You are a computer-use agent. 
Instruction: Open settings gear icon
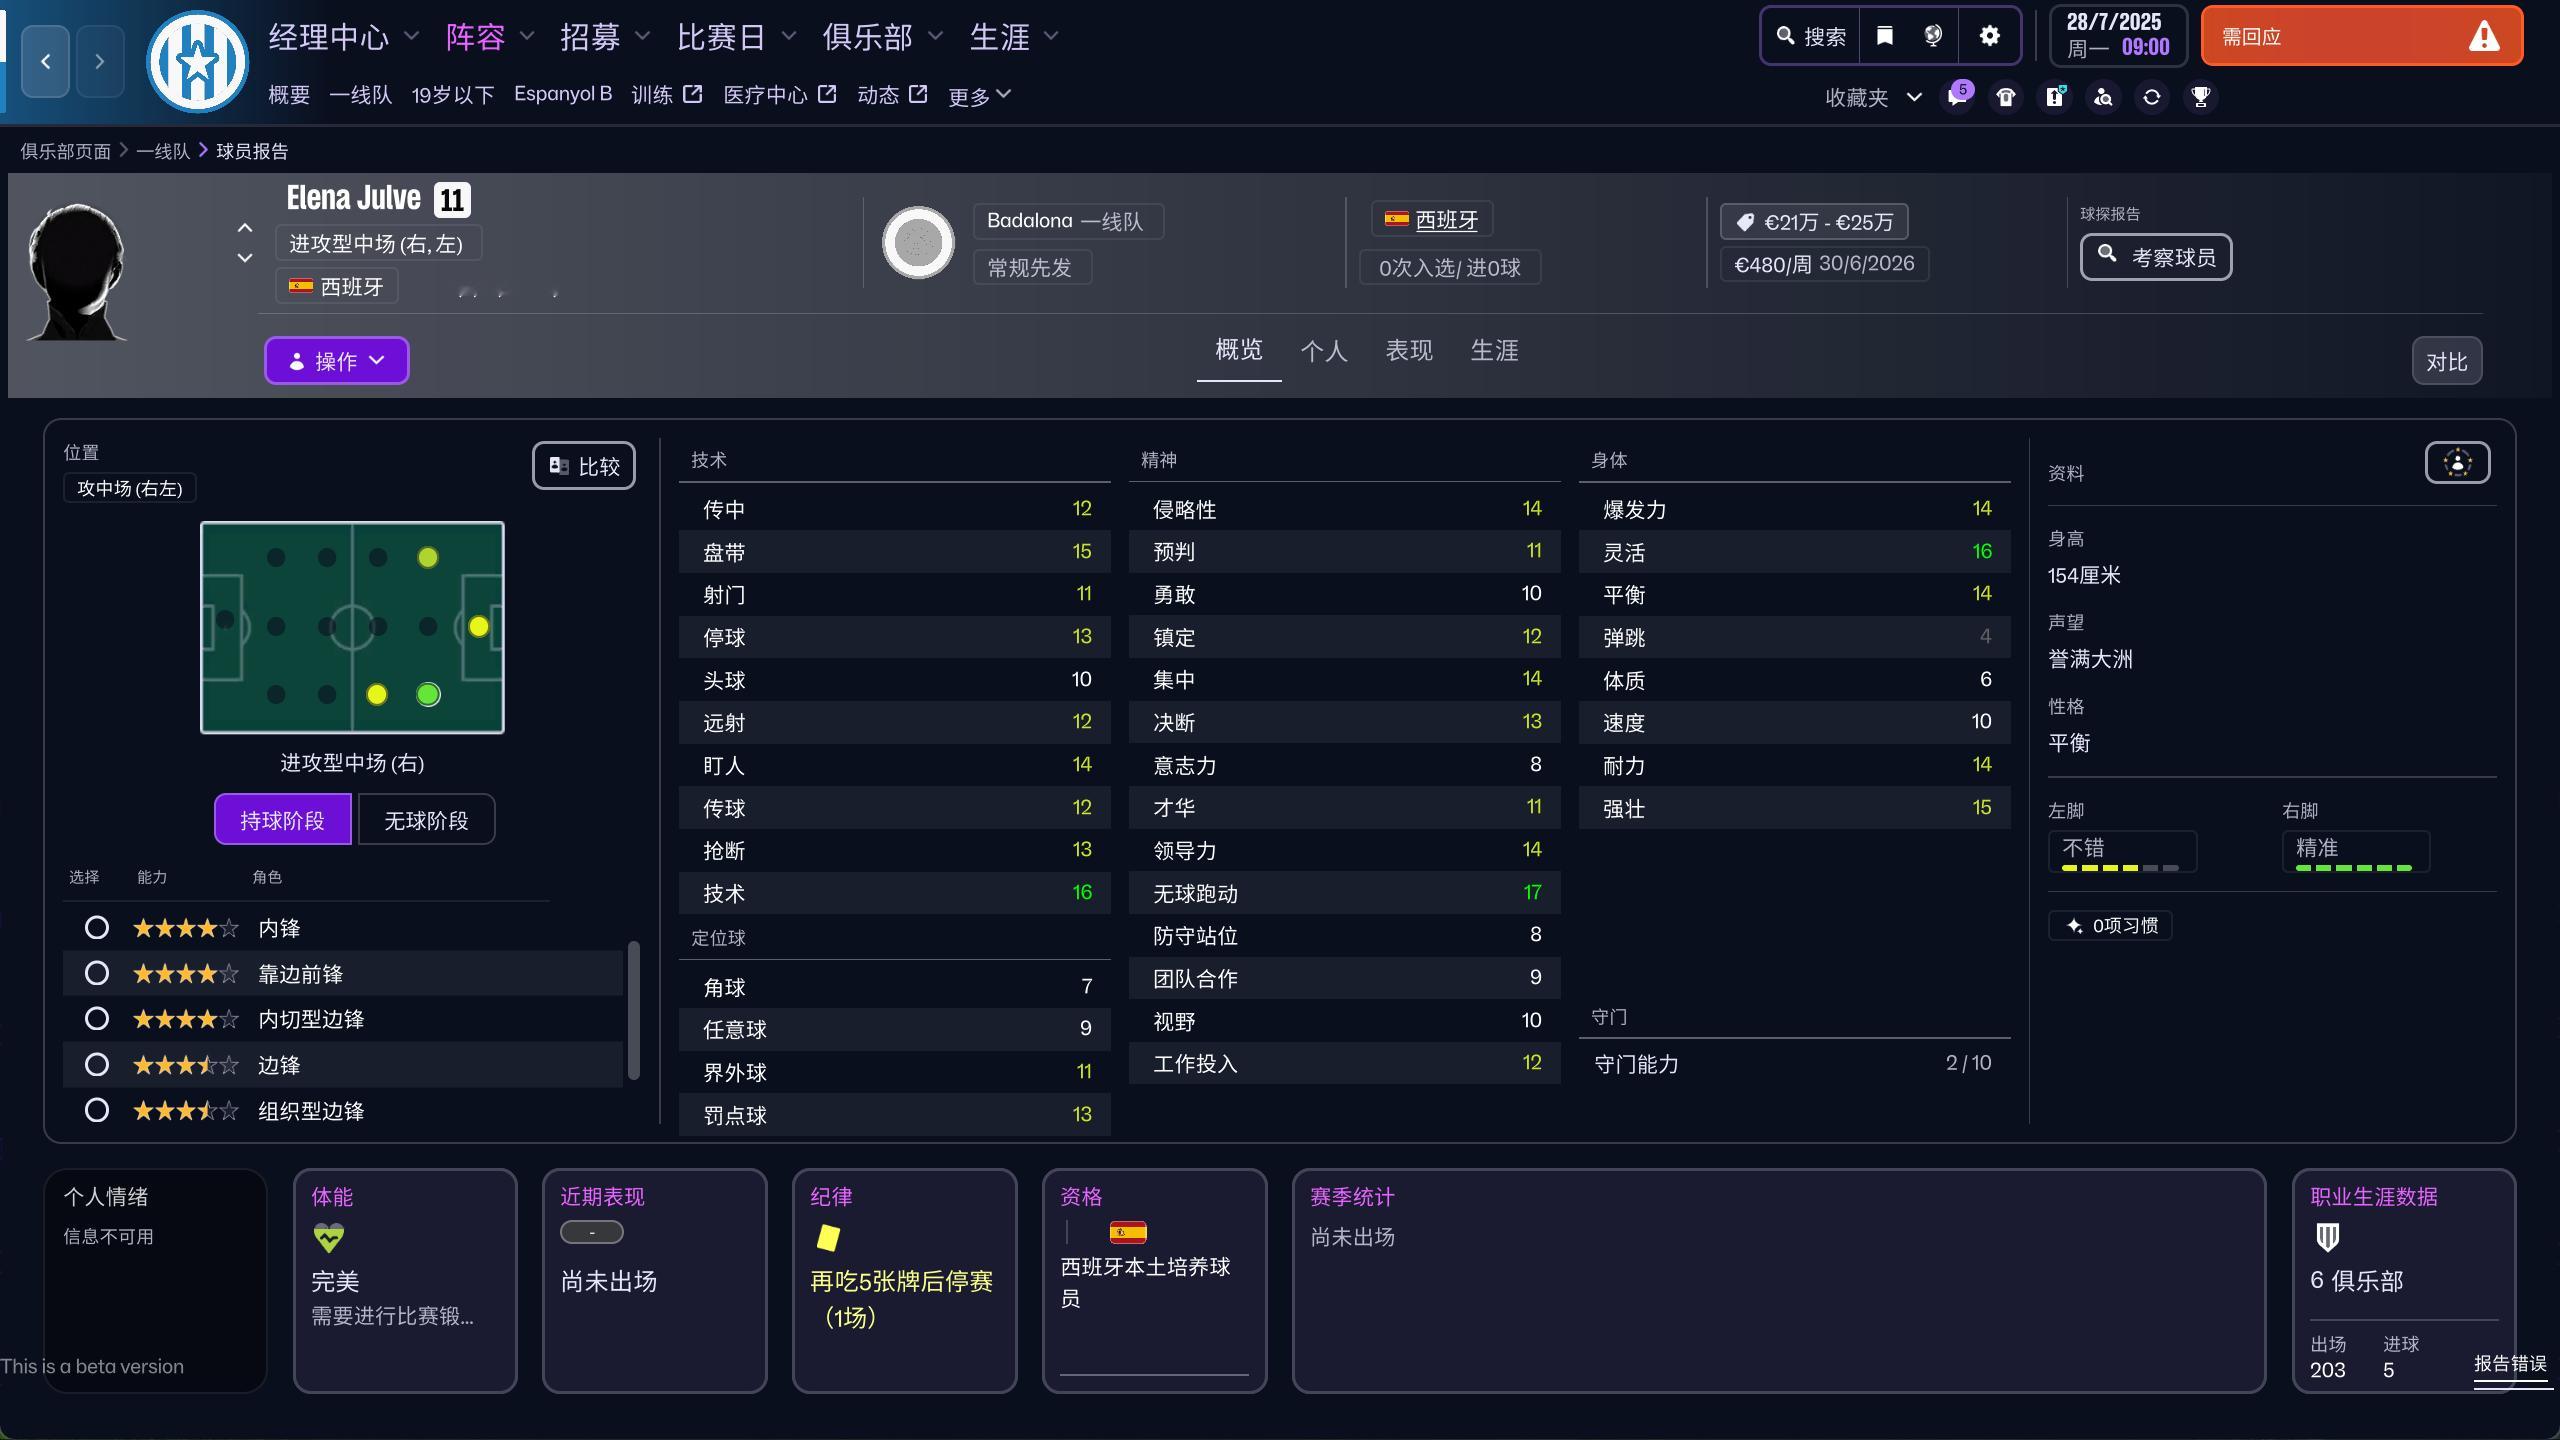point(1989,36)
